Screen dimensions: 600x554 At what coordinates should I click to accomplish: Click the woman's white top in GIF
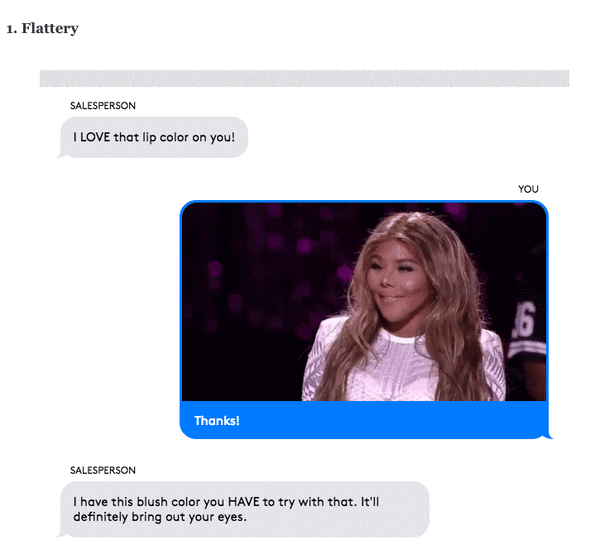coord(402,367)
